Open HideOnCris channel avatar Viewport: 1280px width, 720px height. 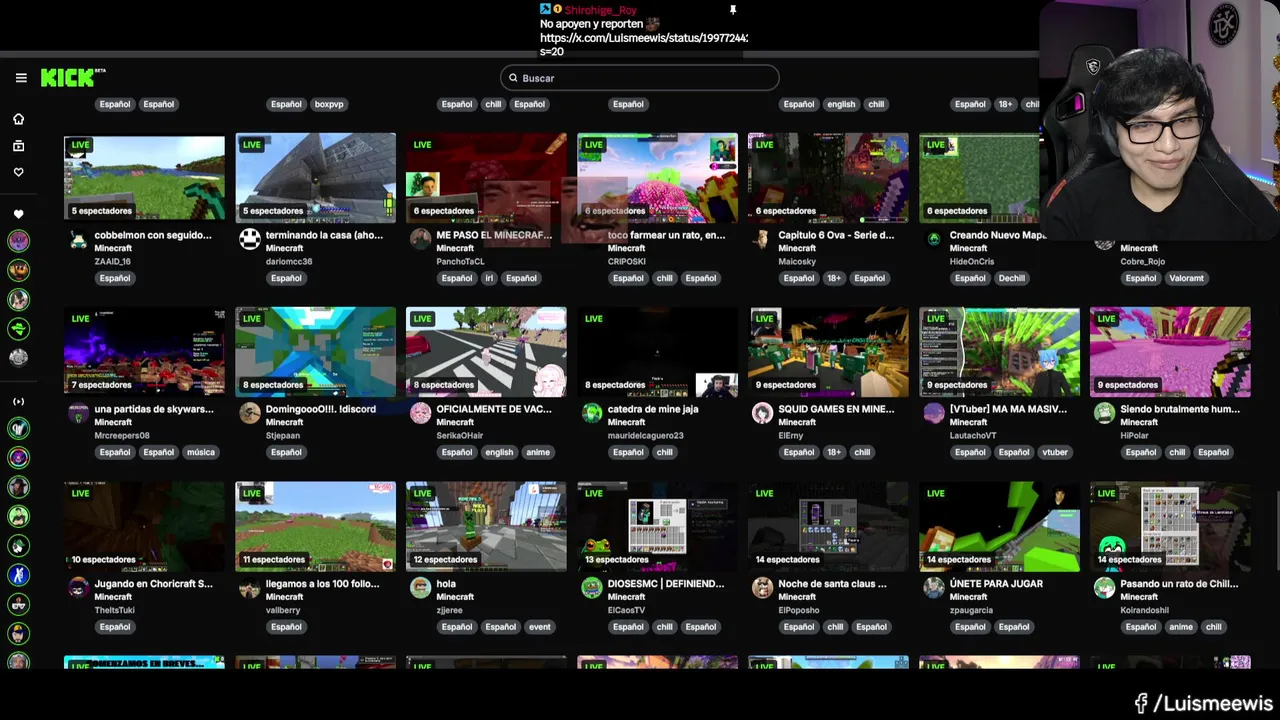[x=934, y=240]
